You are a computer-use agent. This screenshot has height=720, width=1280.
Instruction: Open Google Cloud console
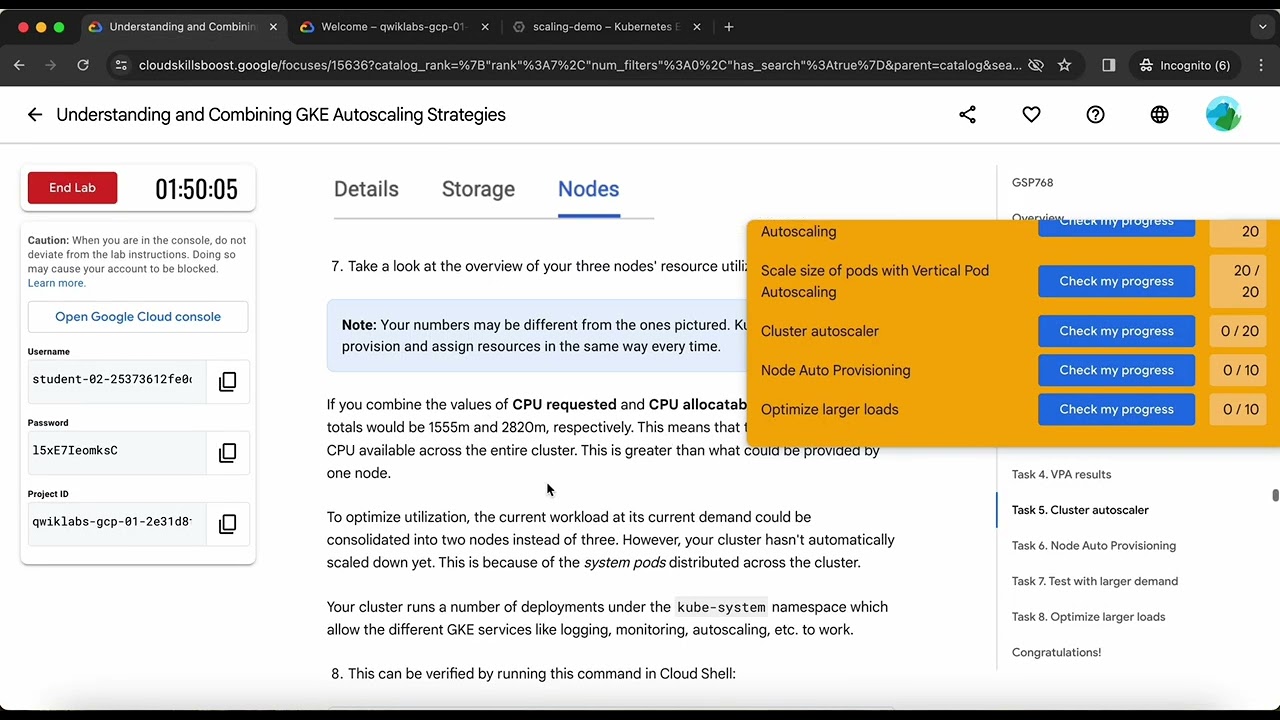click(138, 317)
